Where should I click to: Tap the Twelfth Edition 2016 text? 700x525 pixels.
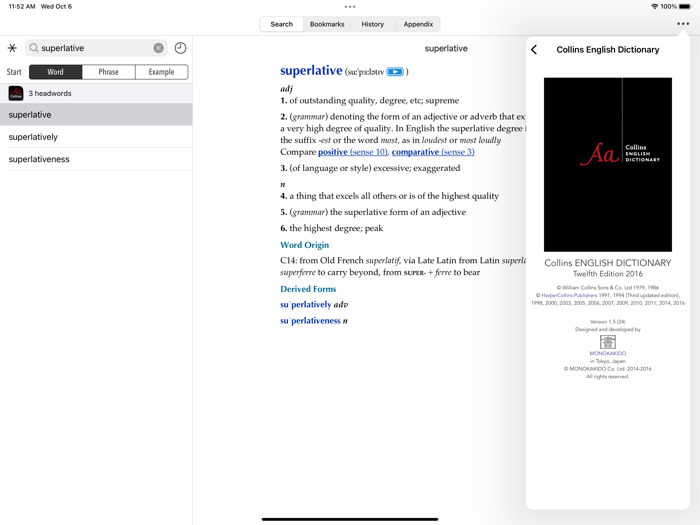(x=608, y=274)
